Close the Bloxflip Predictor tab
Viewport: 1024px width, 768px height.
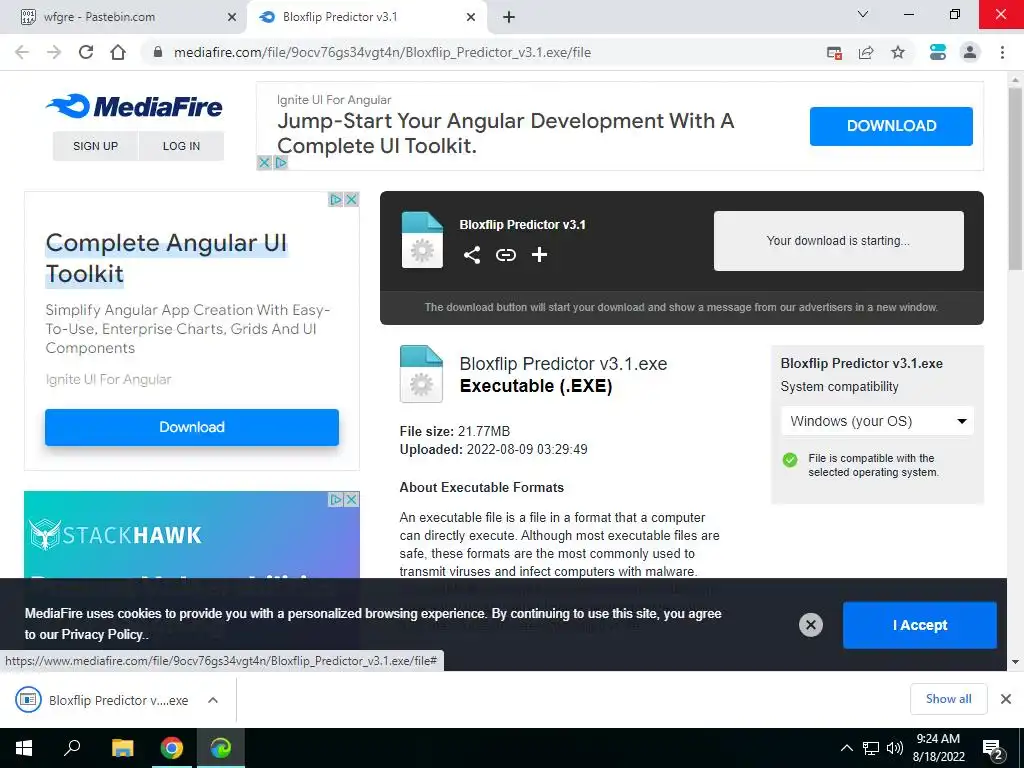click(x=471, y=18)
